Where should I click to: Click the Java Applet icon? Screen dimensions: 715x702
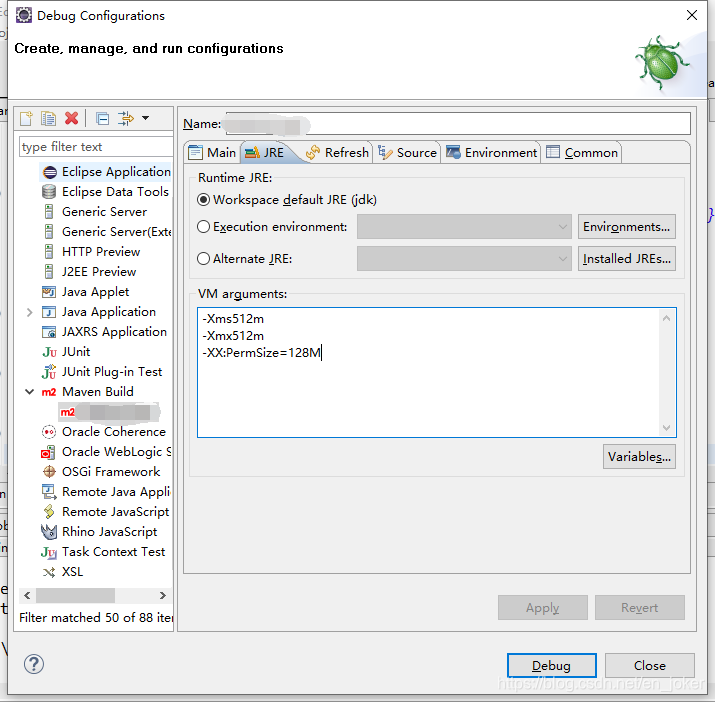[x=49, y=292]
